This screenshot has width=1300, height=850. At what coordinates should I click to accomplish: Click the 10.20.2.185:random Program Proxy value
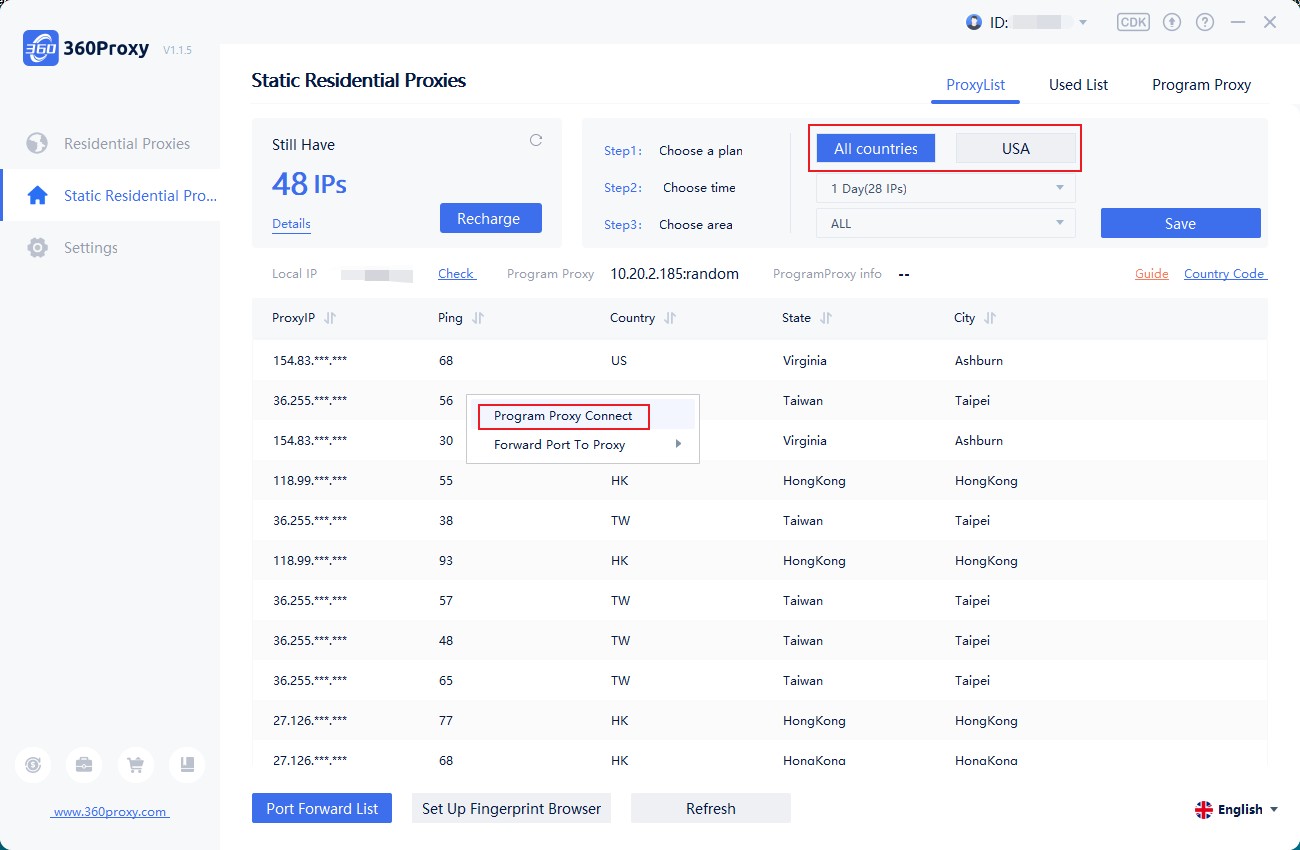675,273
